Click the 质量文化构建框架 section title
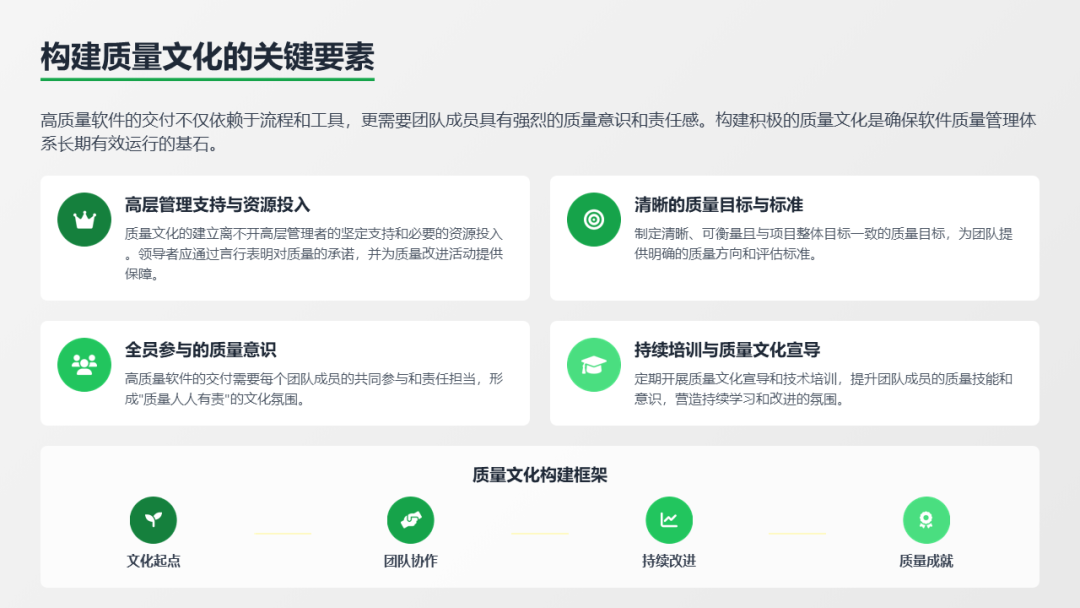 pos(539,475)
